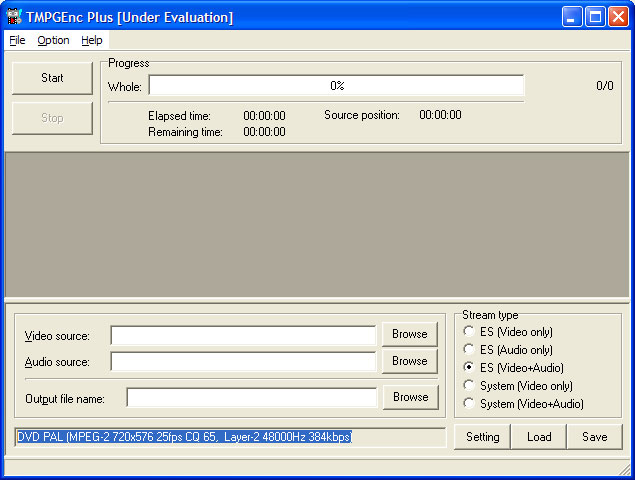Click the disabled Stop button

[52, 118]
